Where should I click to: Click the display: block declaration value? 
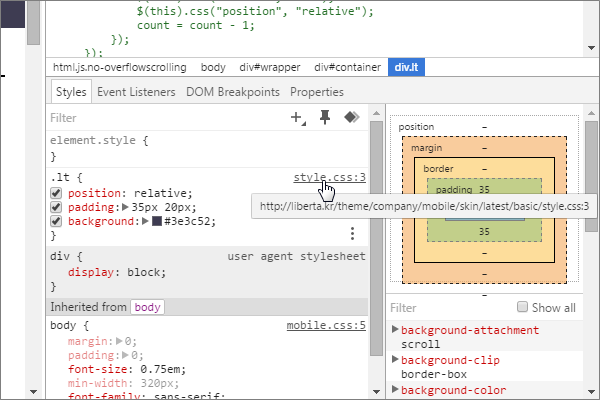(143, 272)
